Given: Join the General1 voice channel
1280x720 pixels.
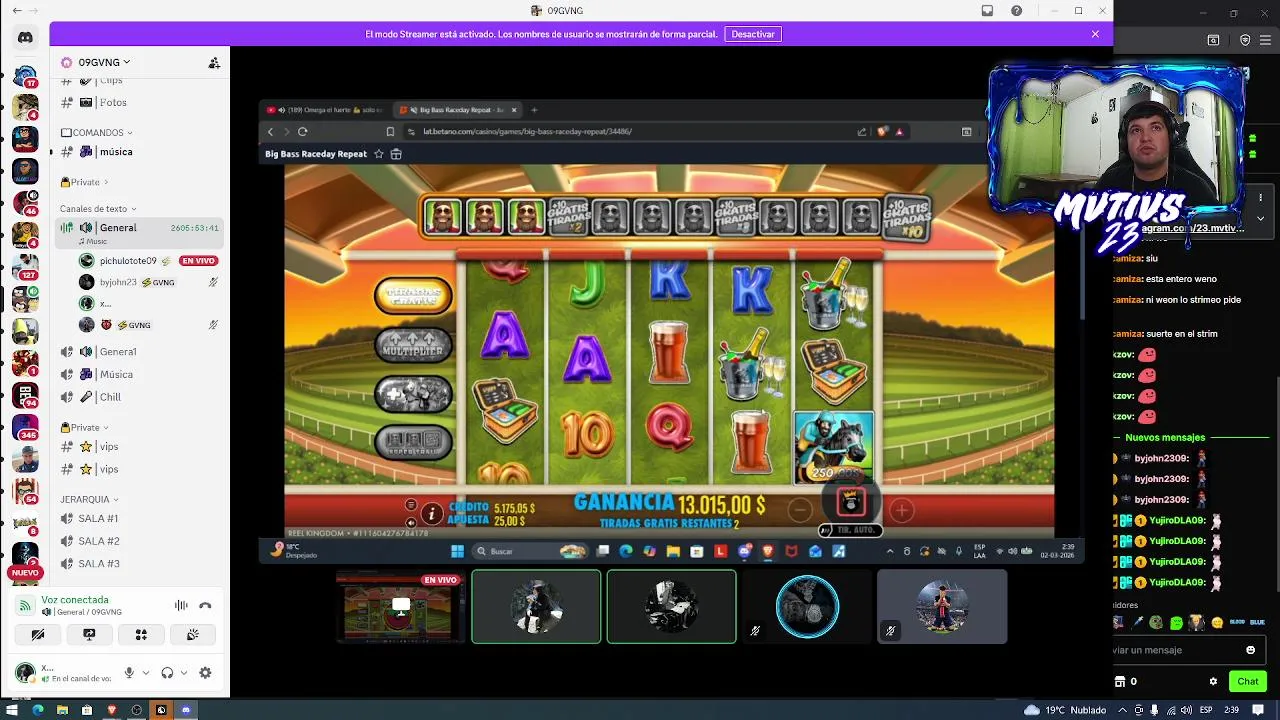Looking at the screenshot, I should coord(138,352).
